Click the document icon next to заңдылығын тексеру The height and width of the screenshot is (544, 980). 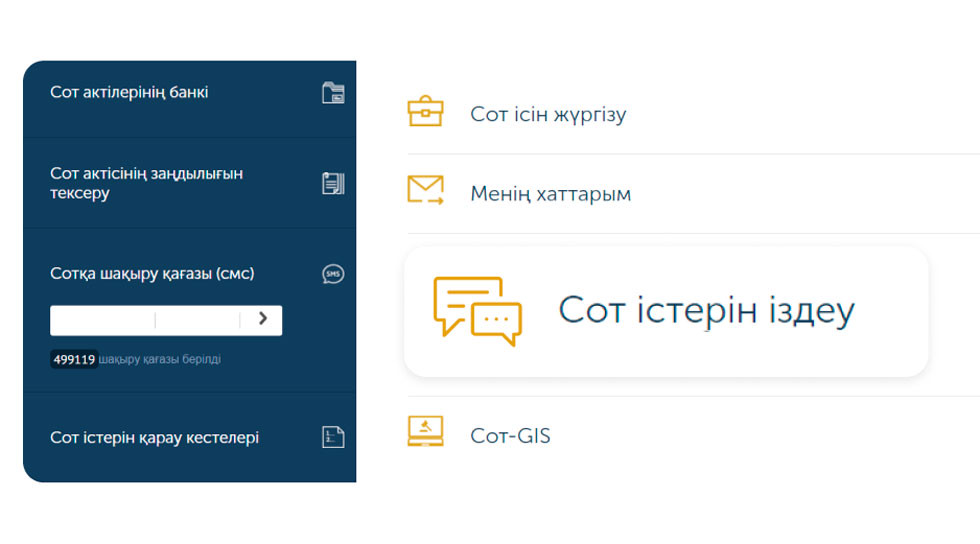tap(333, 183)
